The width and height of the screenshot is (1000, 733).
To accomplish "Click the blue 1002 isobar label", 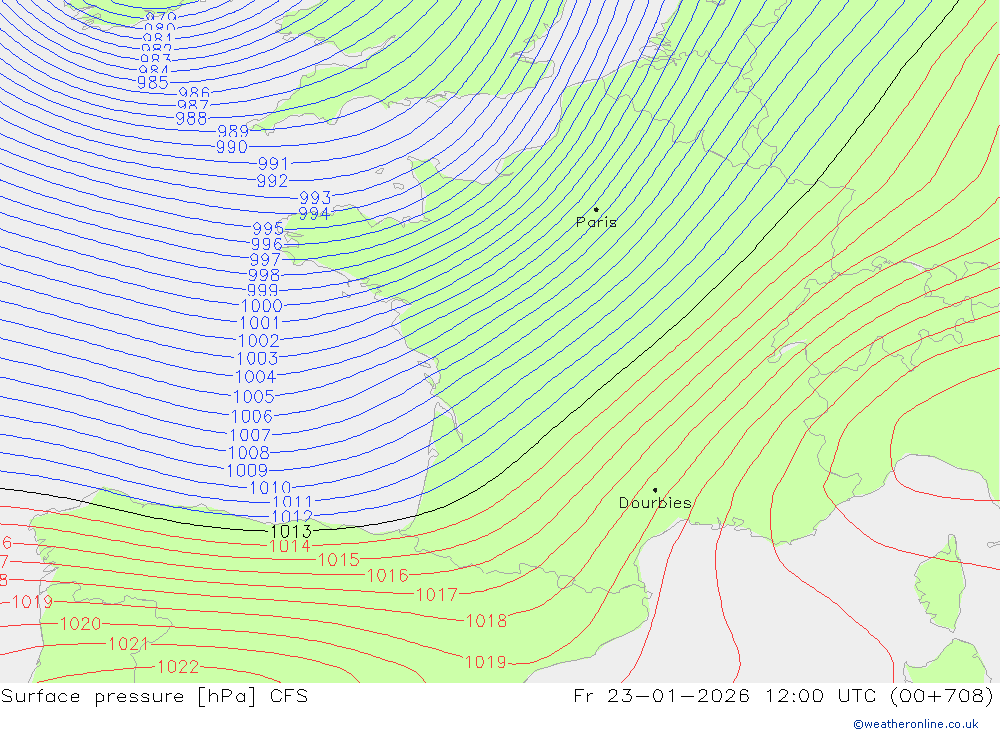I will [258, 341].
